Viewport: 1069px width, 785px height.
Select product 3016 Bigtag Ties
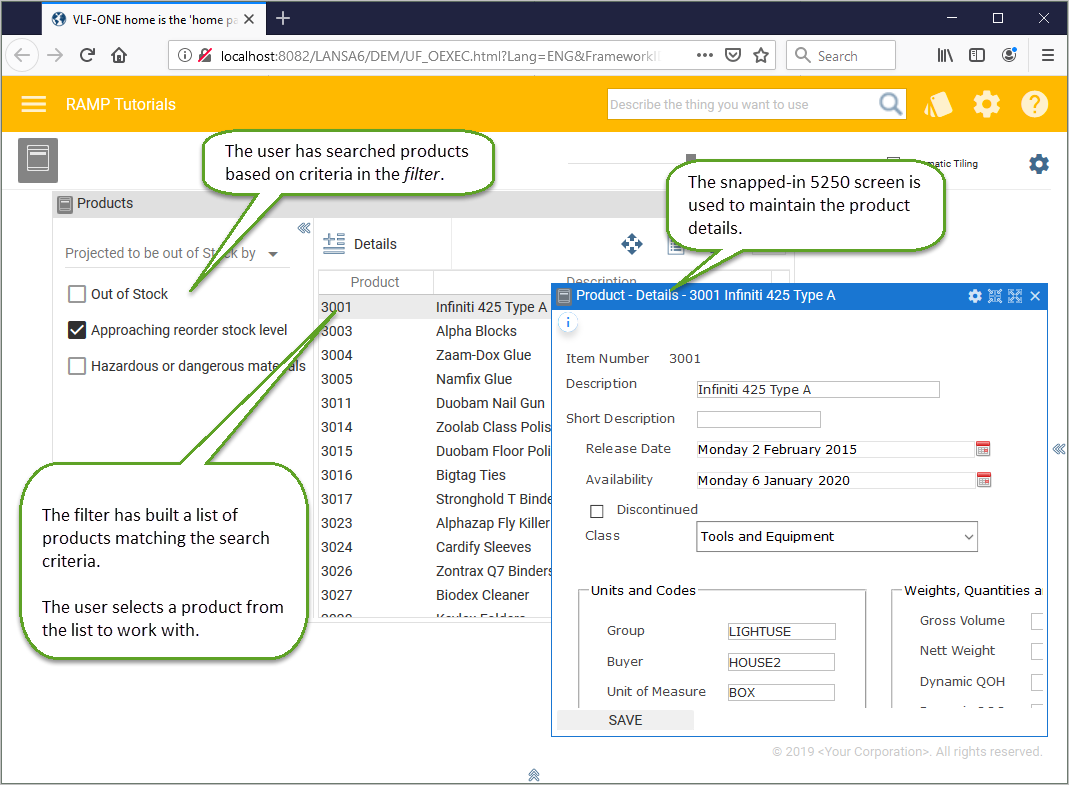point(434,475)
